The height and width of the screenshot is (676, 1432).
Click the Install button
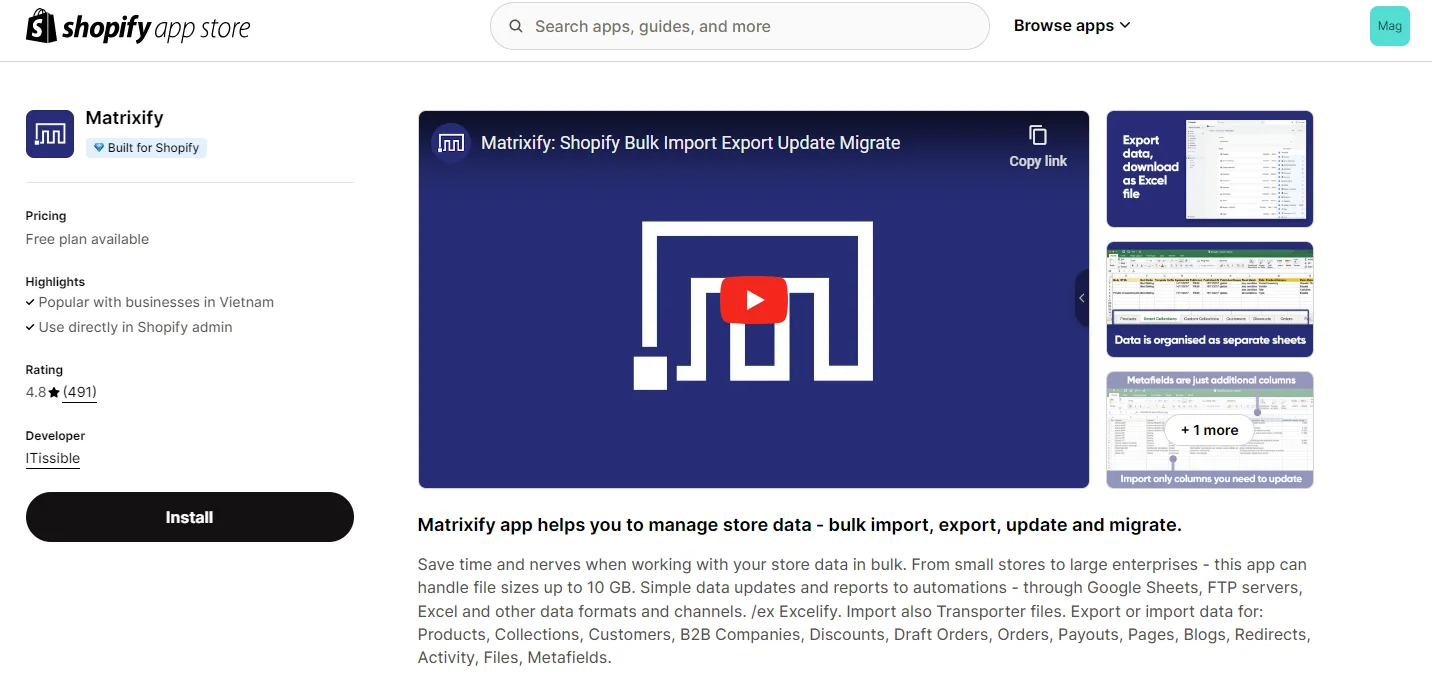click(190, 517)
